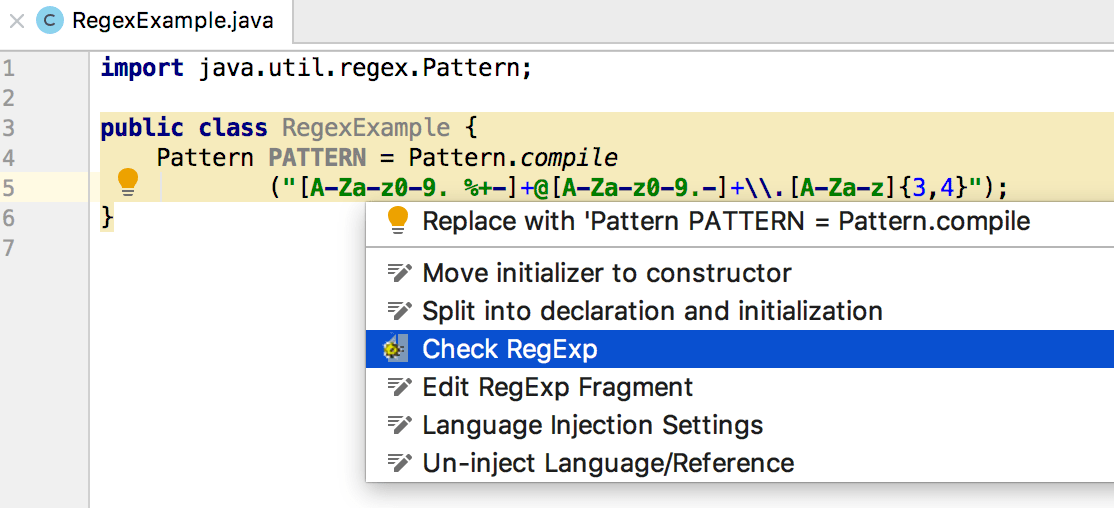Image resolution: width=1114 pixels, height=508 pixels.
Task: Click the closing brace on line 6
Action: point(107,217)
